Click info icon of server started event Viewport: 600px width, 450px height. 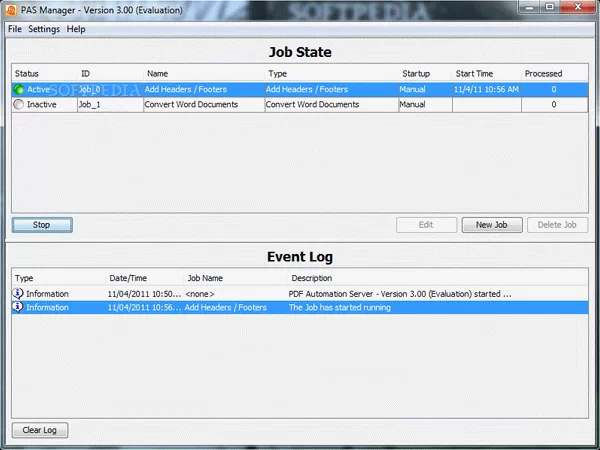18,293
